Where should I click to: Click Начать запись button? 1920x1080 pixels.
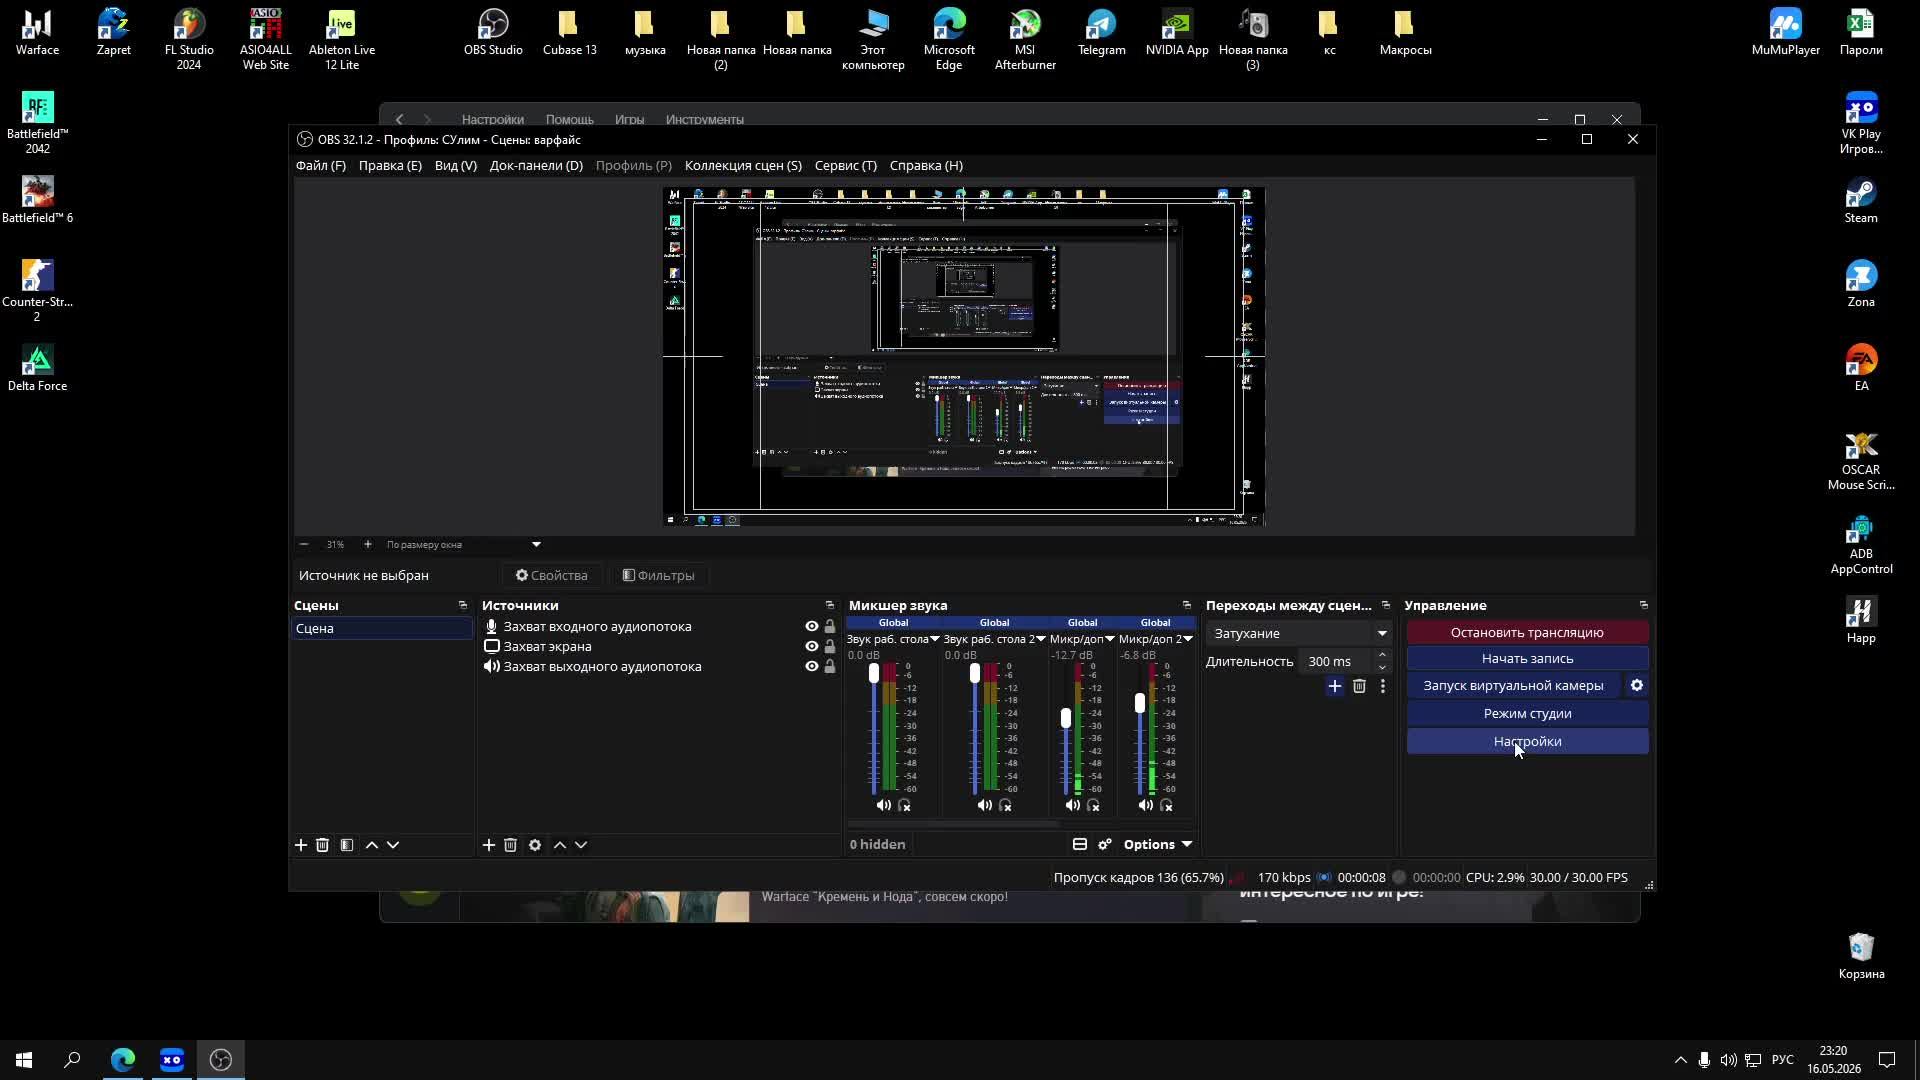pos(1527,658)
